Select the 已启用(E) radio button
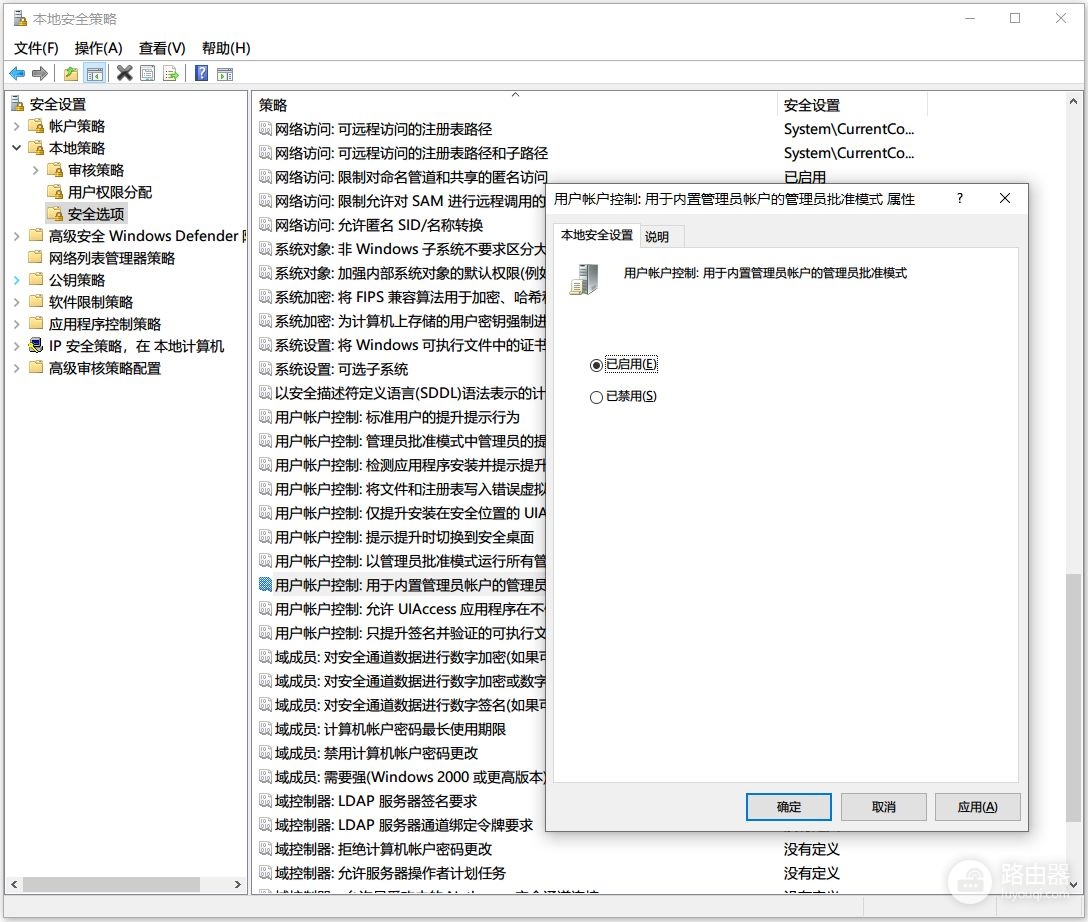1088x922 pixels. tap(596, 365)
